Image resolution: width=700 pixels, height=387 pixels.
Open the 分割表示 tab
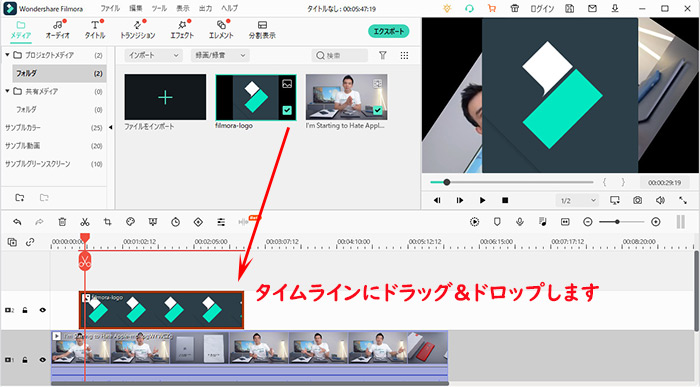pos(262,30)
